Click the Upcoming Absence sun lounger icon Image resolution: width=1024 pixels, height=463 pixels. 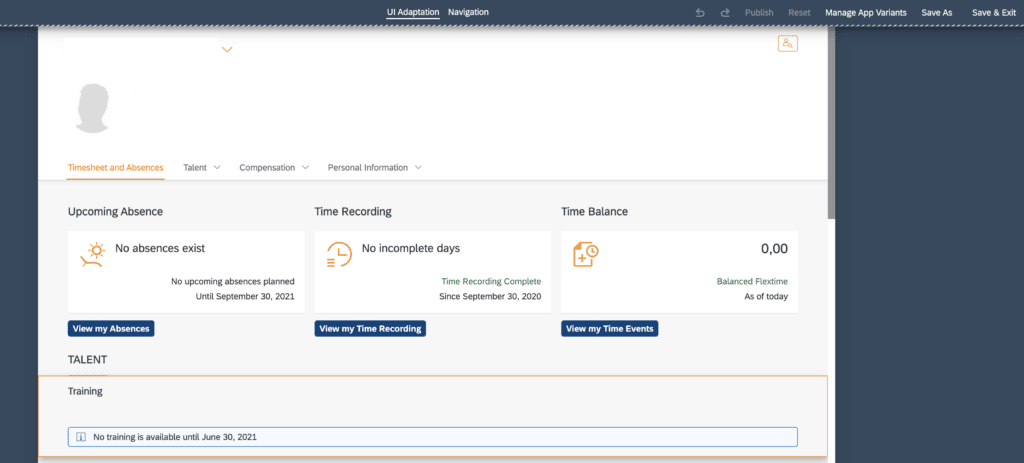[x=92, y=255]
